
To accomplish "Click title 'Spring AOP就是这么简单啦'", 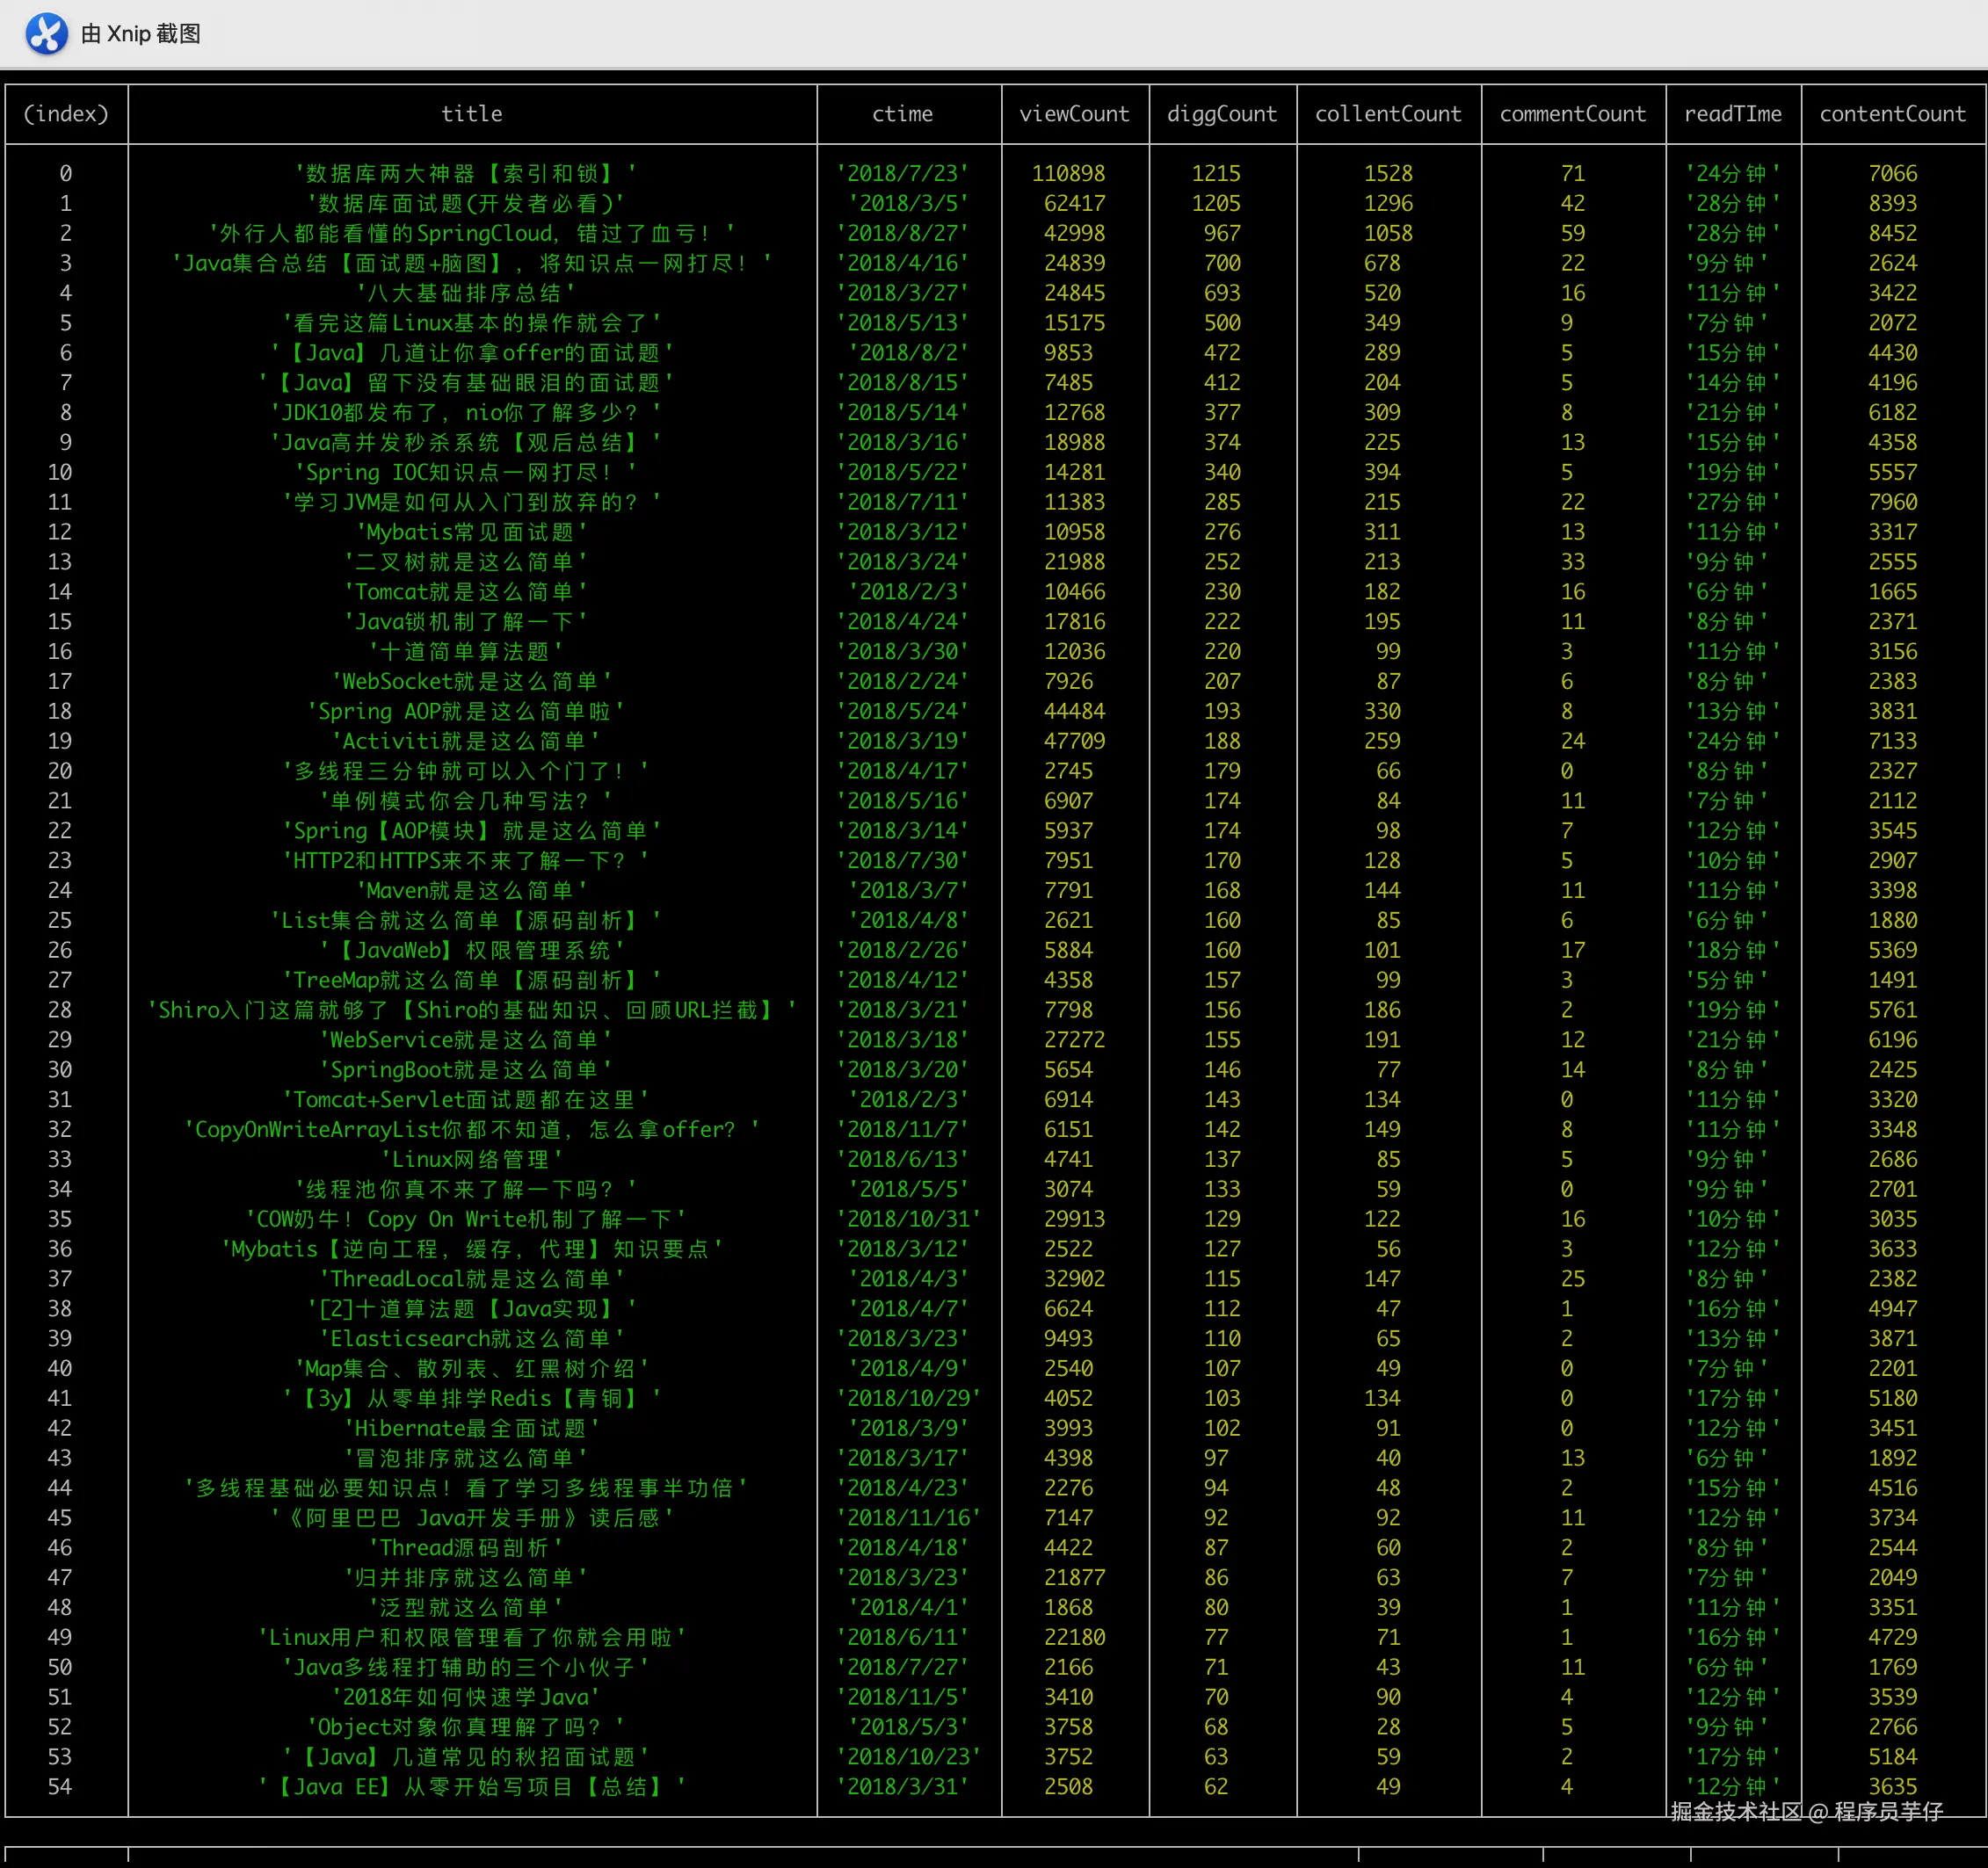I will click(465, 711).
